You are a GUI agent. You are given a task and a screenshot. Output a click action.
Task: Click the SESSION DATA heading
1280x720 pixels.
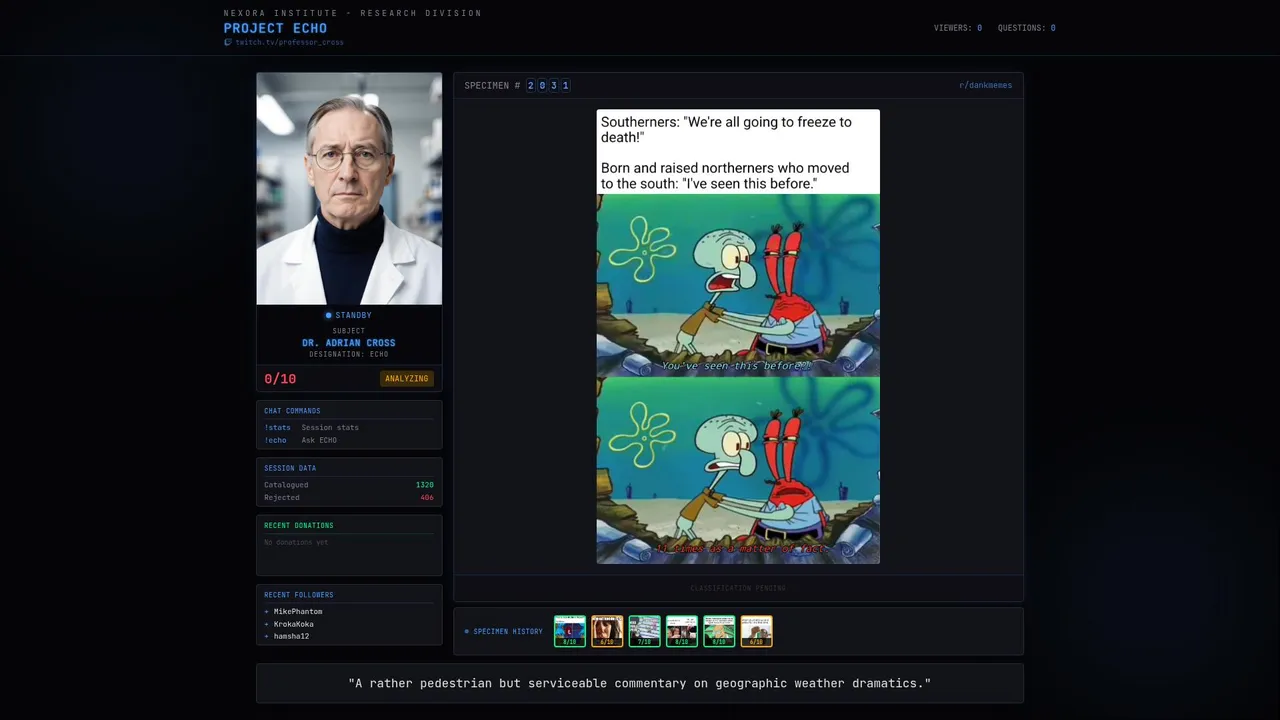290,468
